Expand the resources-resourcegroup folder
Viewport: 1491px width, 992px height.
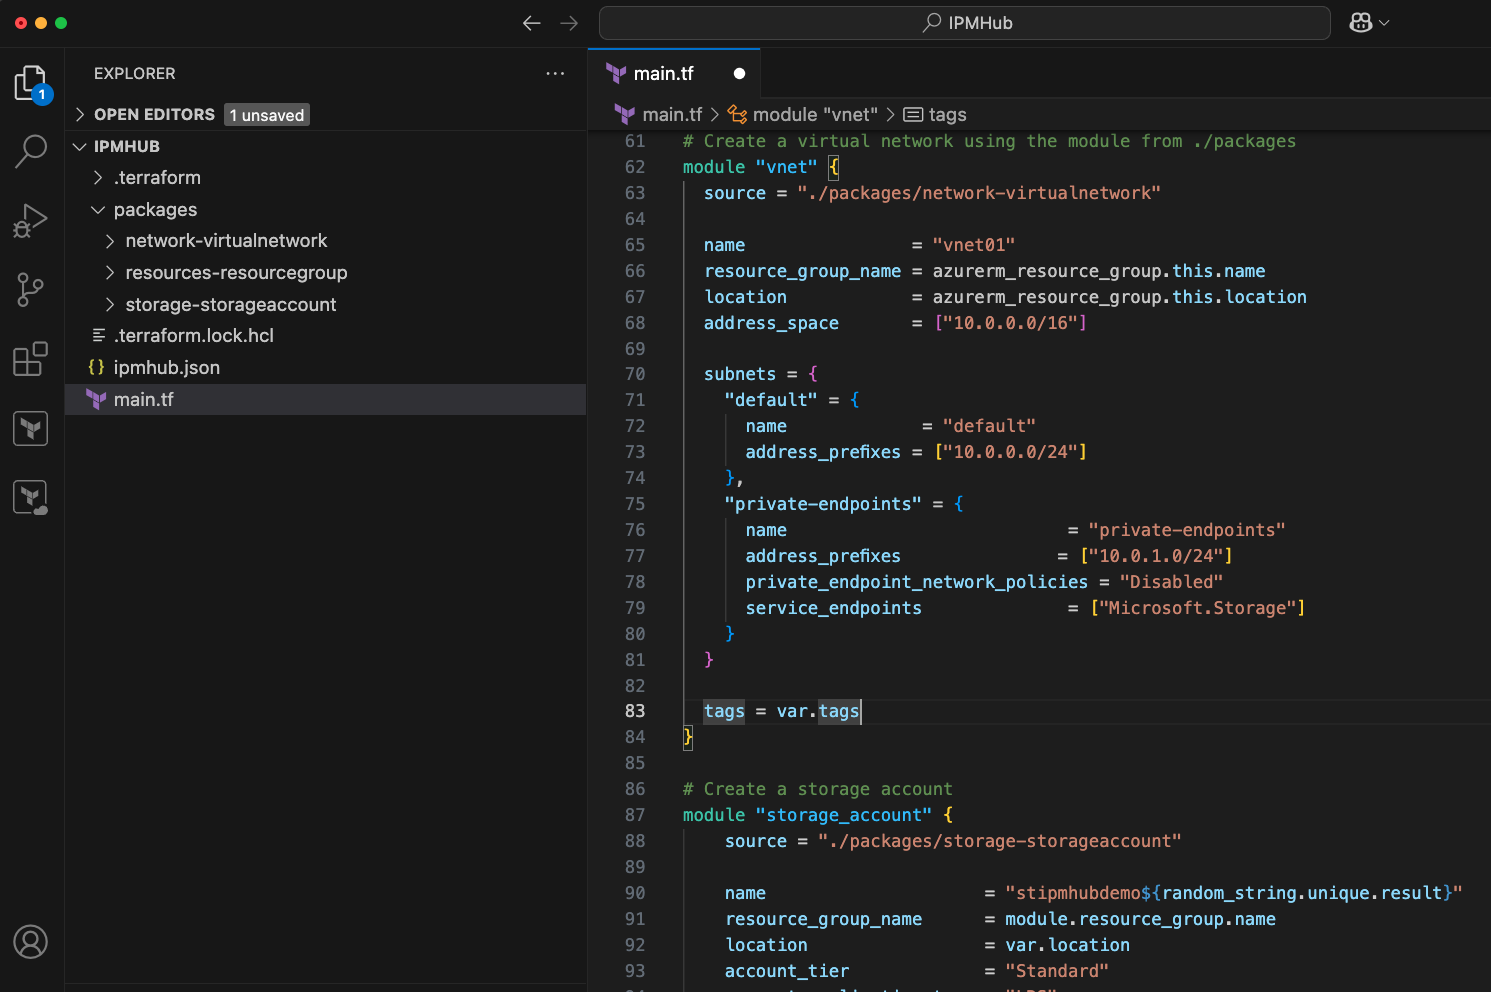[x=110, y=272]
